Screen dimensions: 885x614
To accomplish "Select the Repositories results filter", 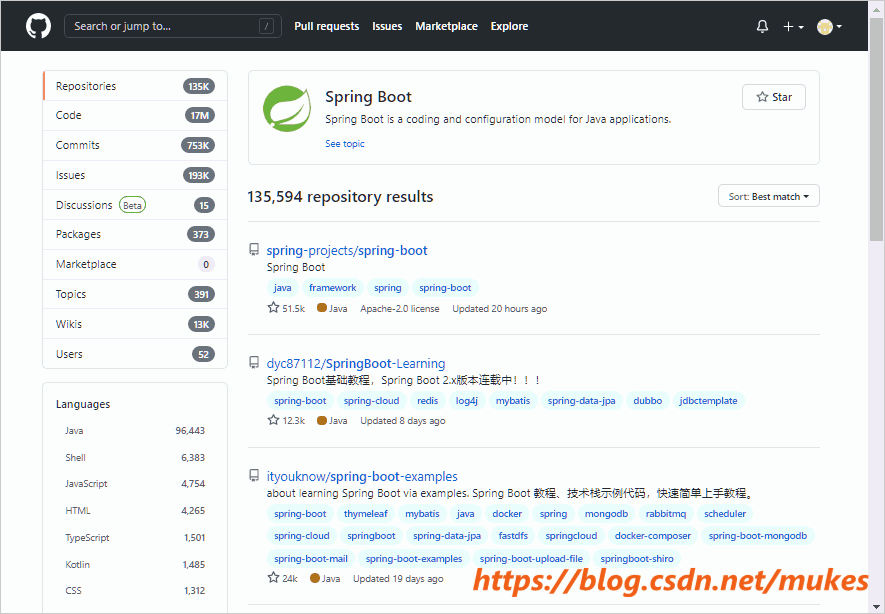I will click(x=135, y=86).
